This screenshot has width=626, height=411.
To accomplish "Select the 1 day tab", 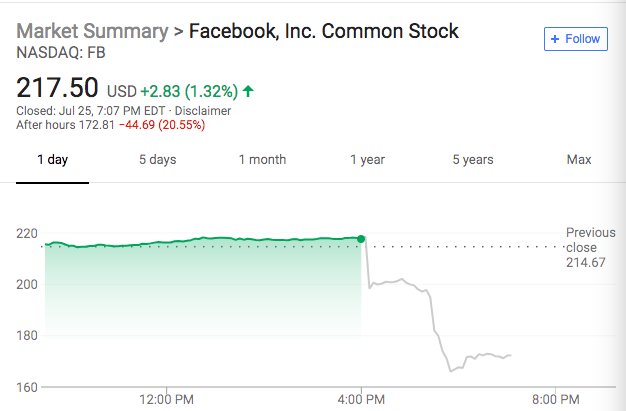I will (52, 160).
